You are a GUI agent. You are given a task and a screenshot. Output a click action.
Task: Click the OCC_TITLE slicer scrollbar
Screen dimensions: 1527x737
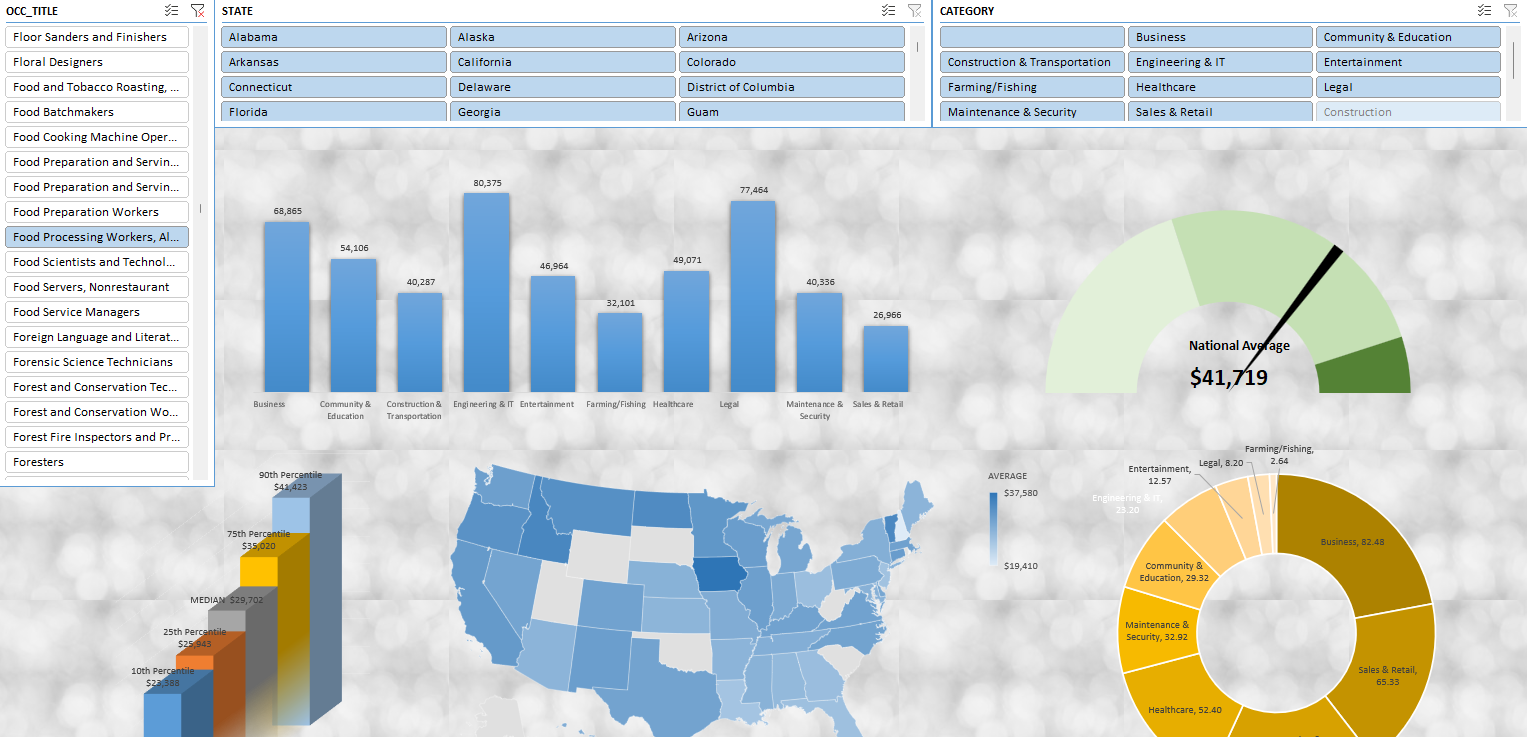tap(201, 209)
